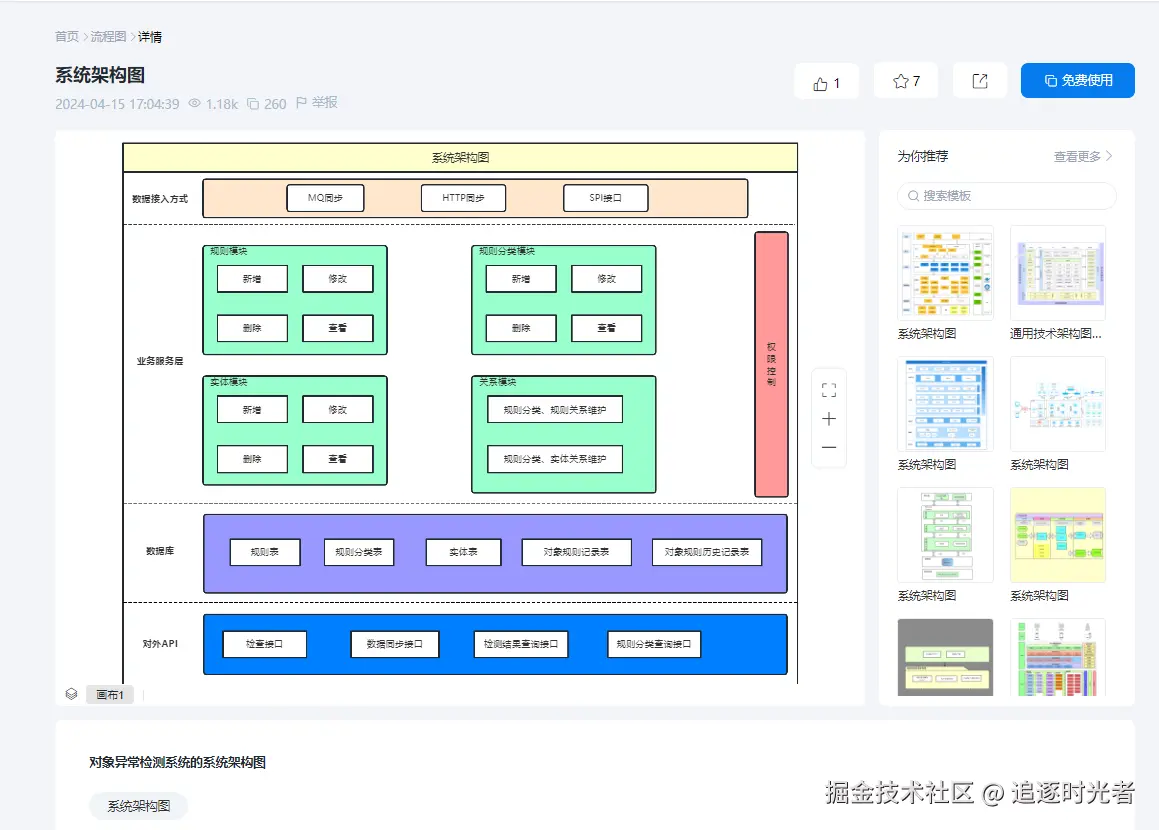Click the 举报 report flag
The height and width of the screenshot is (830, 1159).
[x=317, y=103]
